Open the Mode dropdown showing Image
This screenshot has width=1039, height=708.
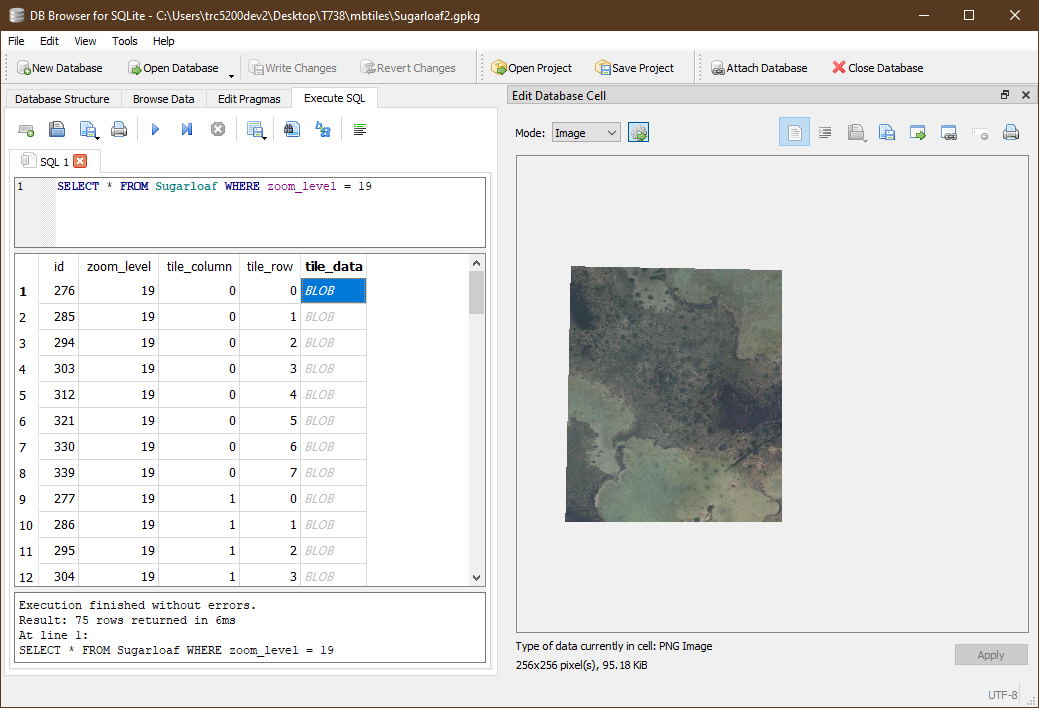pos(585,131)
